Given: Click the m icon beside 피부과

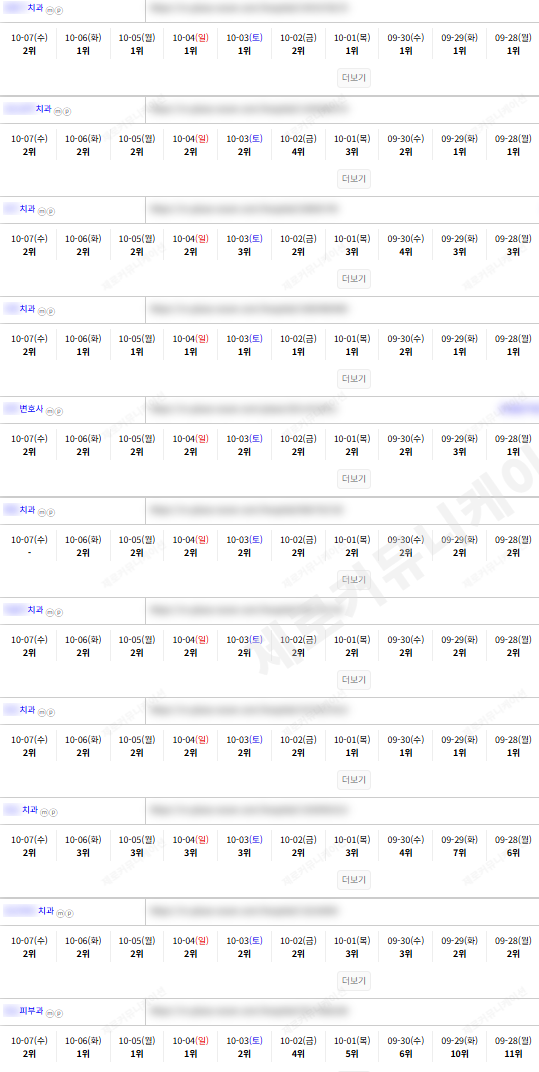Looking at the screenshot, I should coord(51,1013).
